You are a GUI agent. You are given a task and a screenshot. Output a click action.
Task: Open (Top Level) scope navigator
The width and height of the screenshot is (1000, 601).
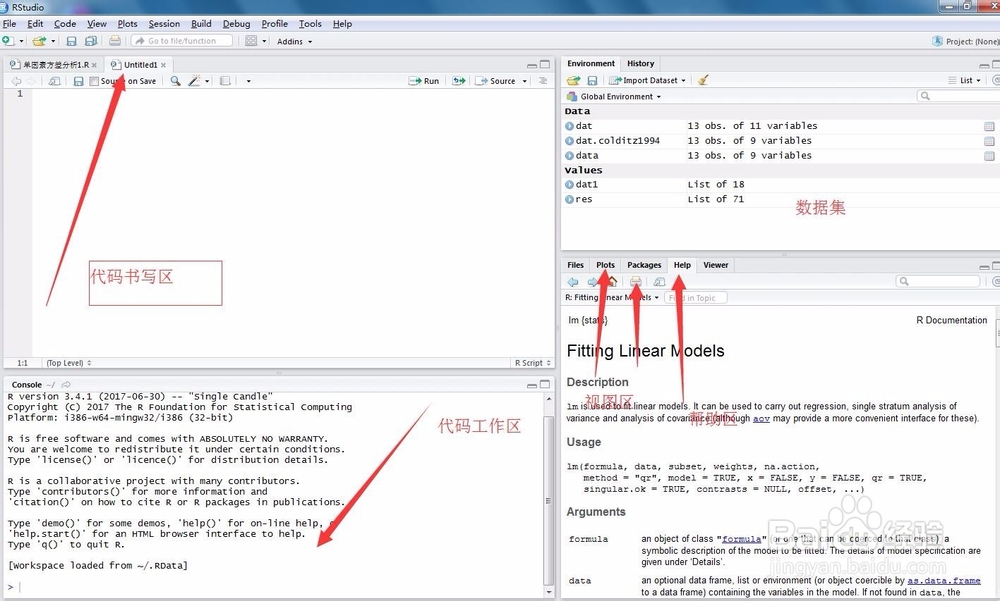69,363
